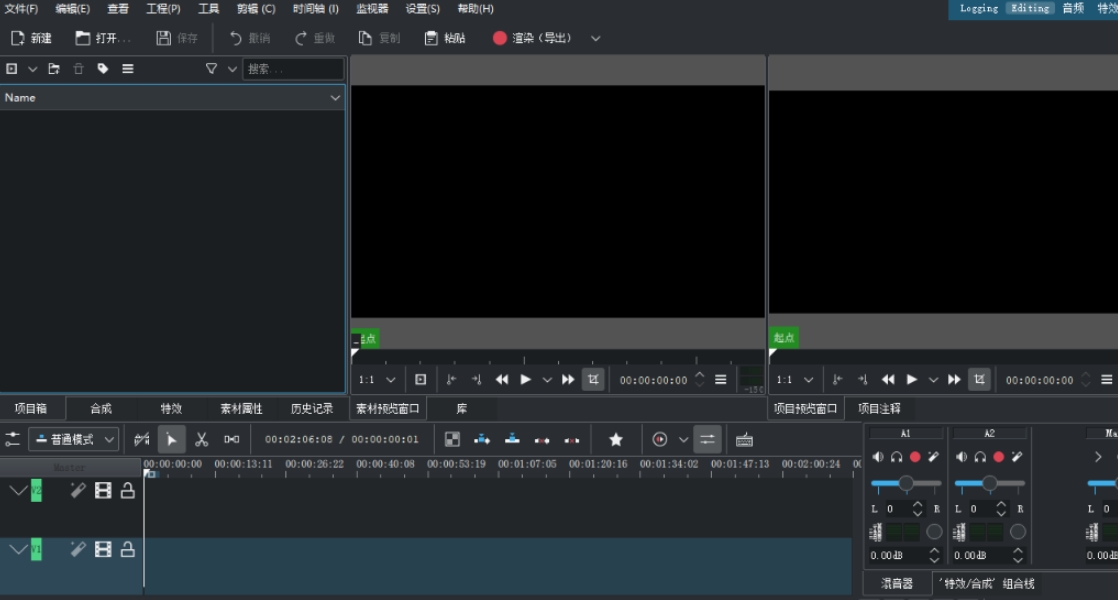Select the razor (scissors) tool in timeline toolbar
Viewport: 1118px width, 600px height.
pos(201,439)
